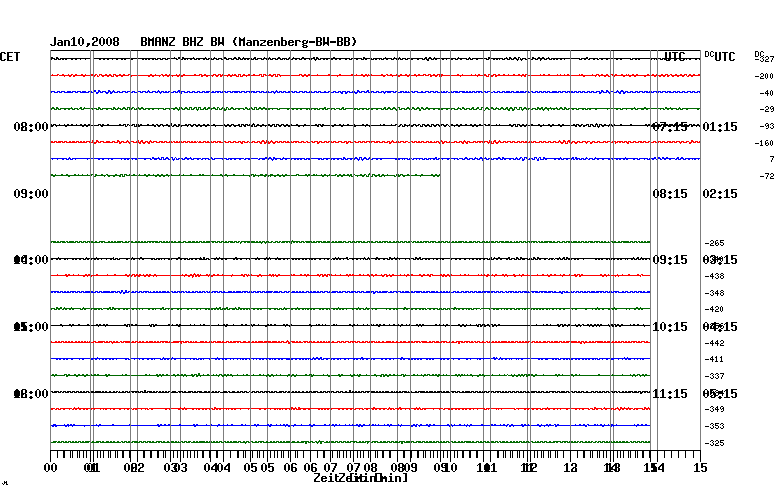Click the 10:15 time label
The width and height of the screenshot is (780, 494).
670,326
